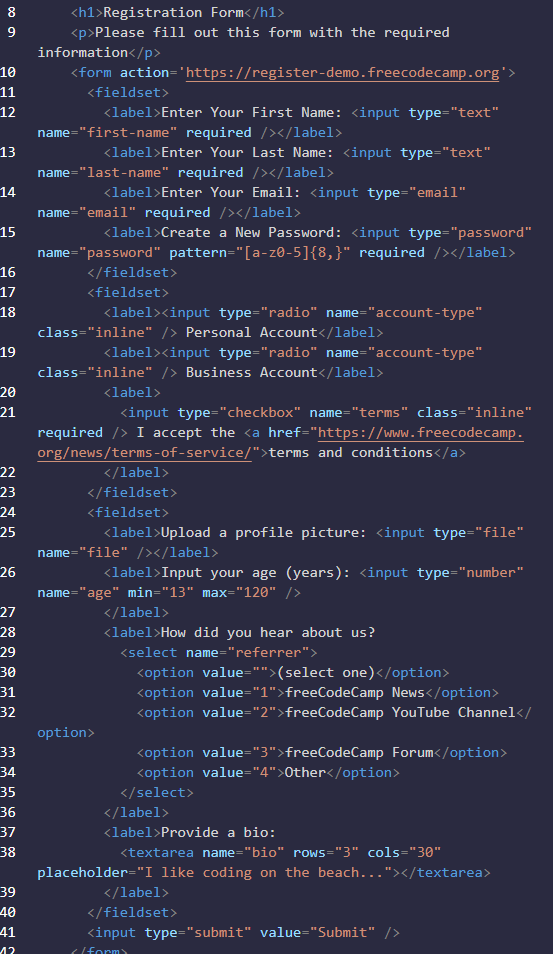Click the "terms and conditions" anchor text

(350, 453)
